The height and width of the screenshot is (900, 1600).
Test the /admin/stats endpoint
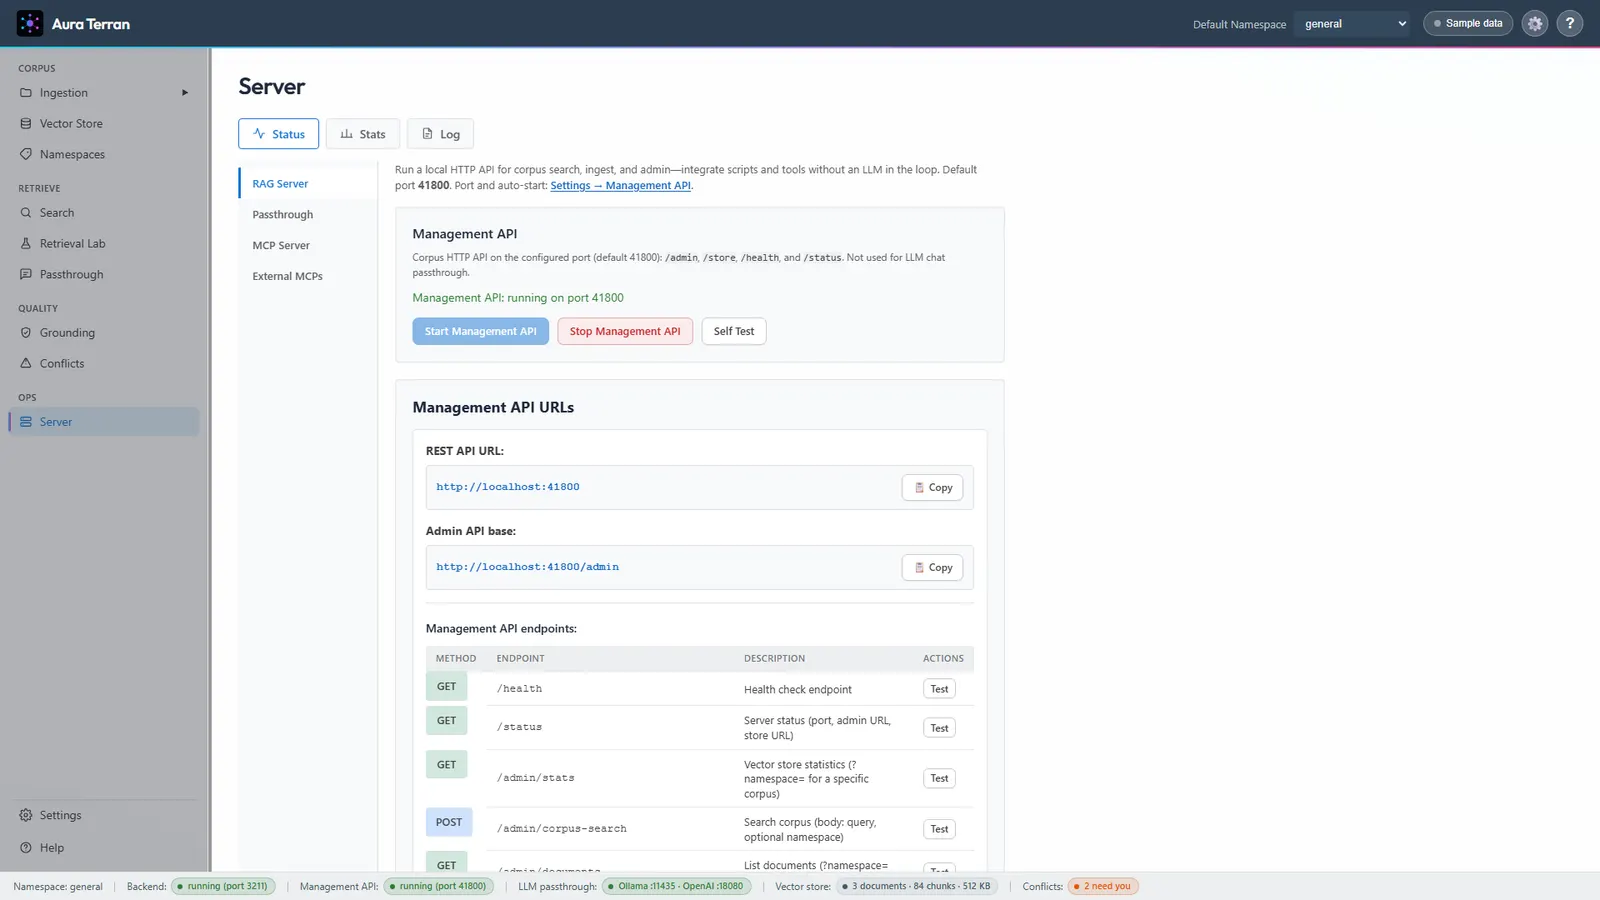tap(939, 778)
